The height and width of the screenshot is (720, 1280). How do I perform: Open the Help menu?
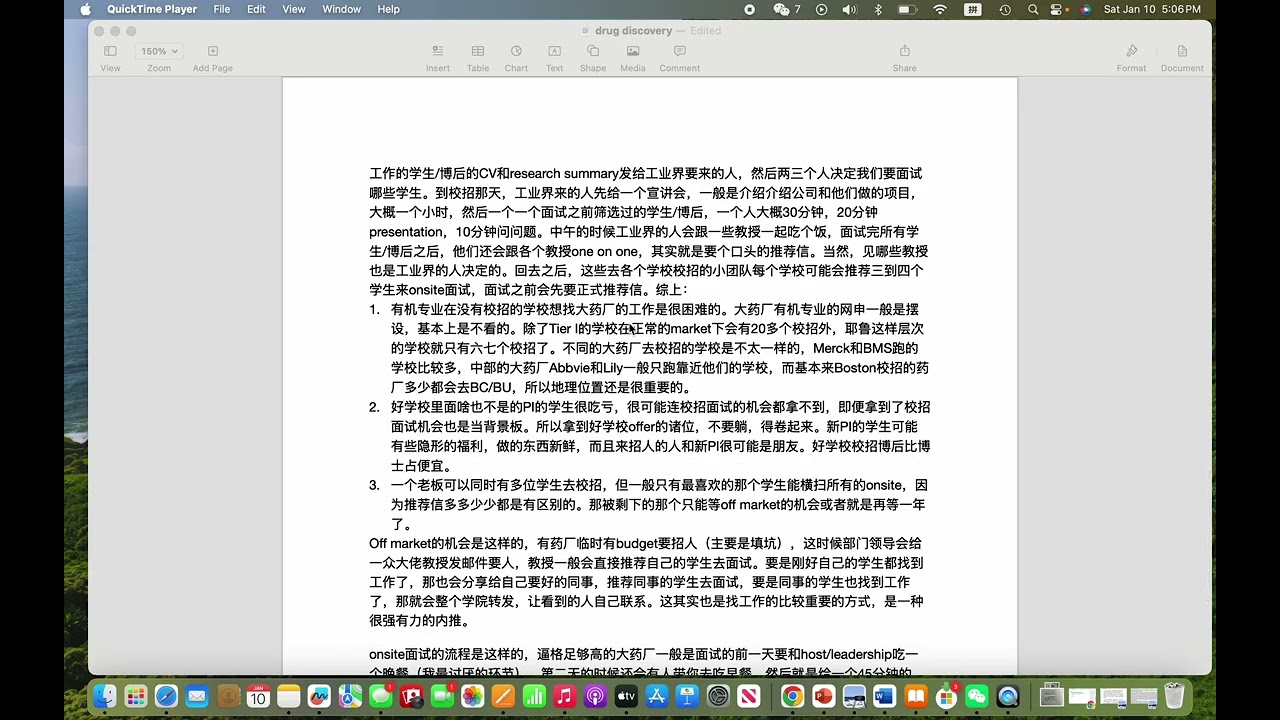point(389,9)
